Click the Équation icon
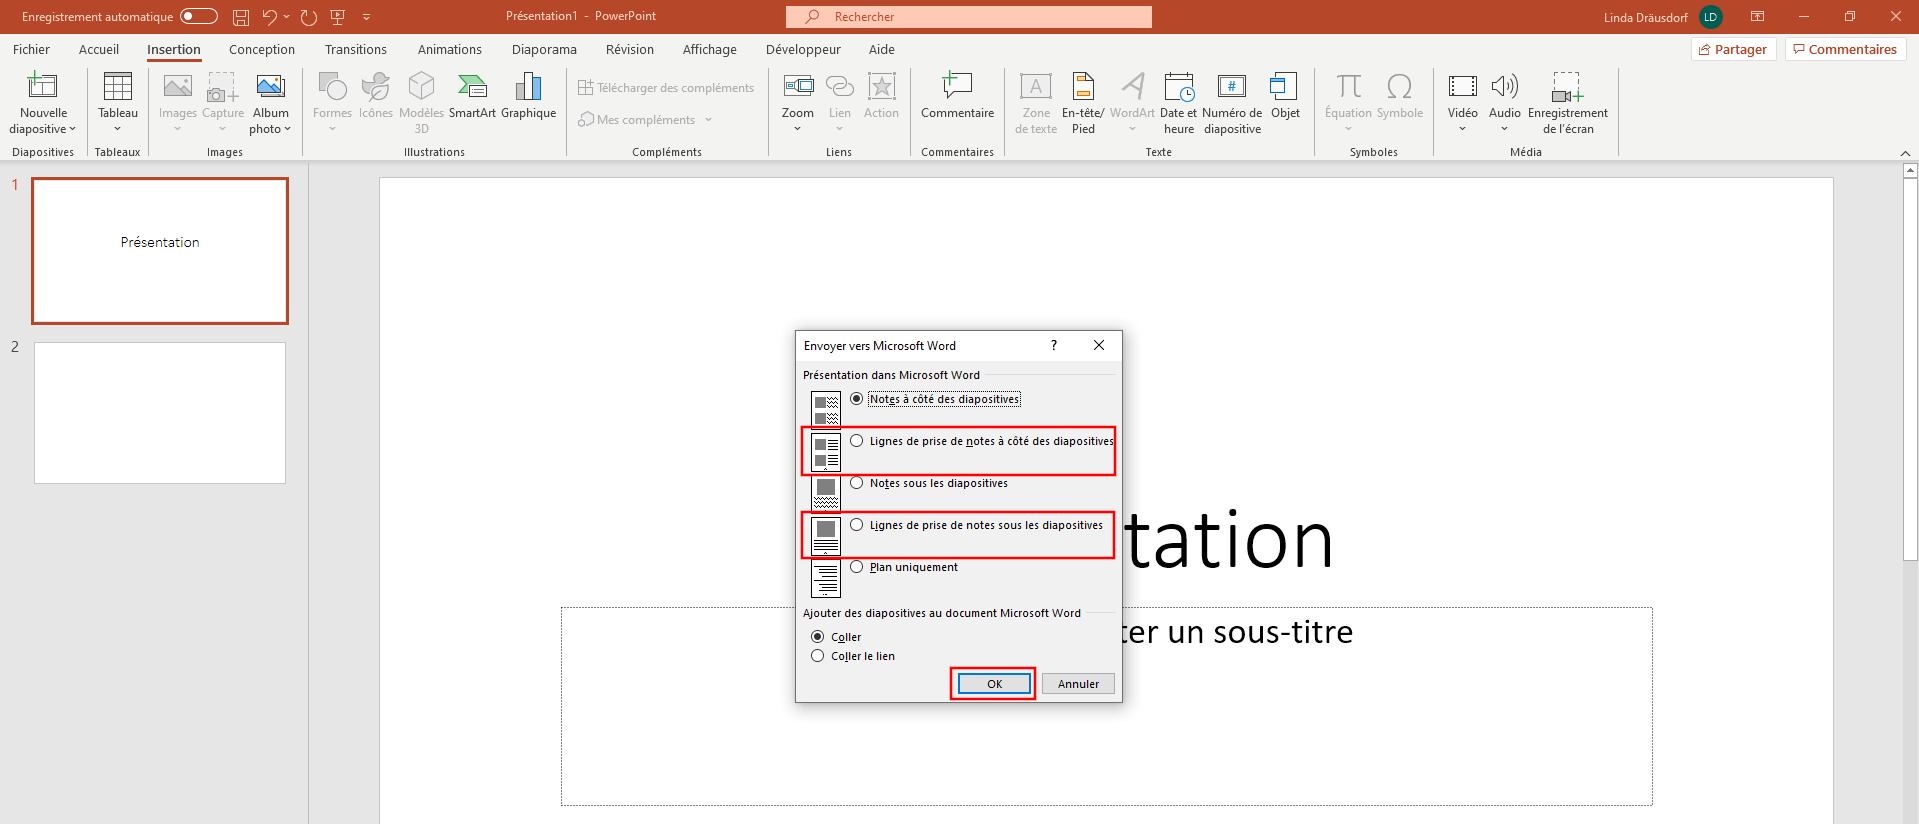 pos(1348,87)
